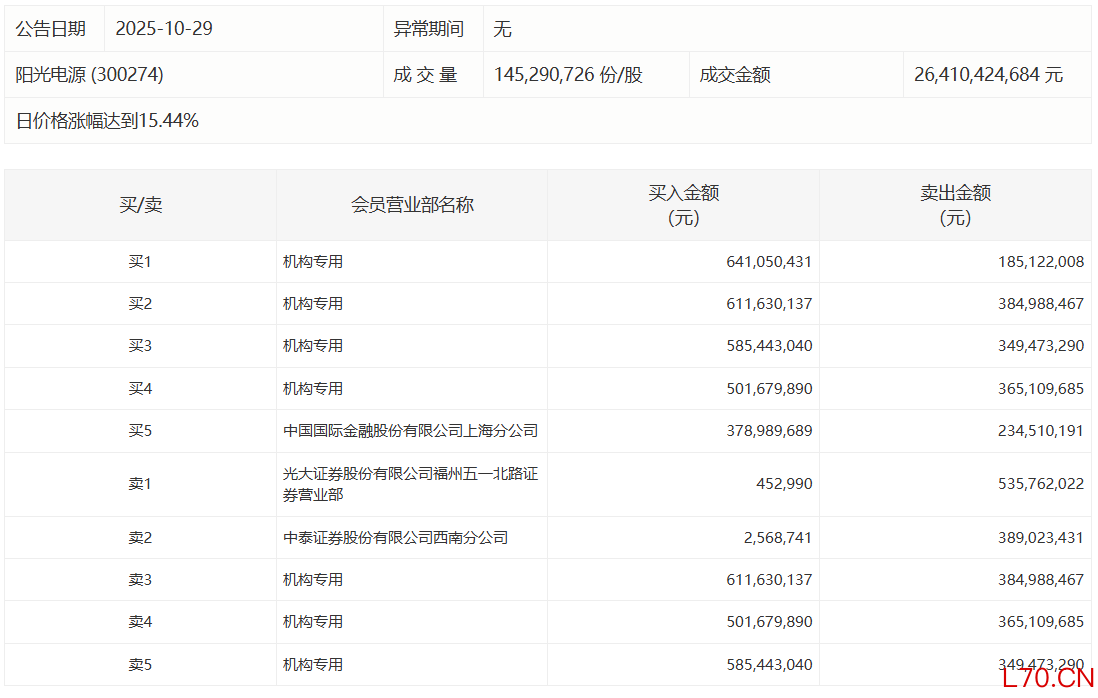Select the announcement date 2025-10-29
Screen dimensions: 1098x698
click(164, 29)
